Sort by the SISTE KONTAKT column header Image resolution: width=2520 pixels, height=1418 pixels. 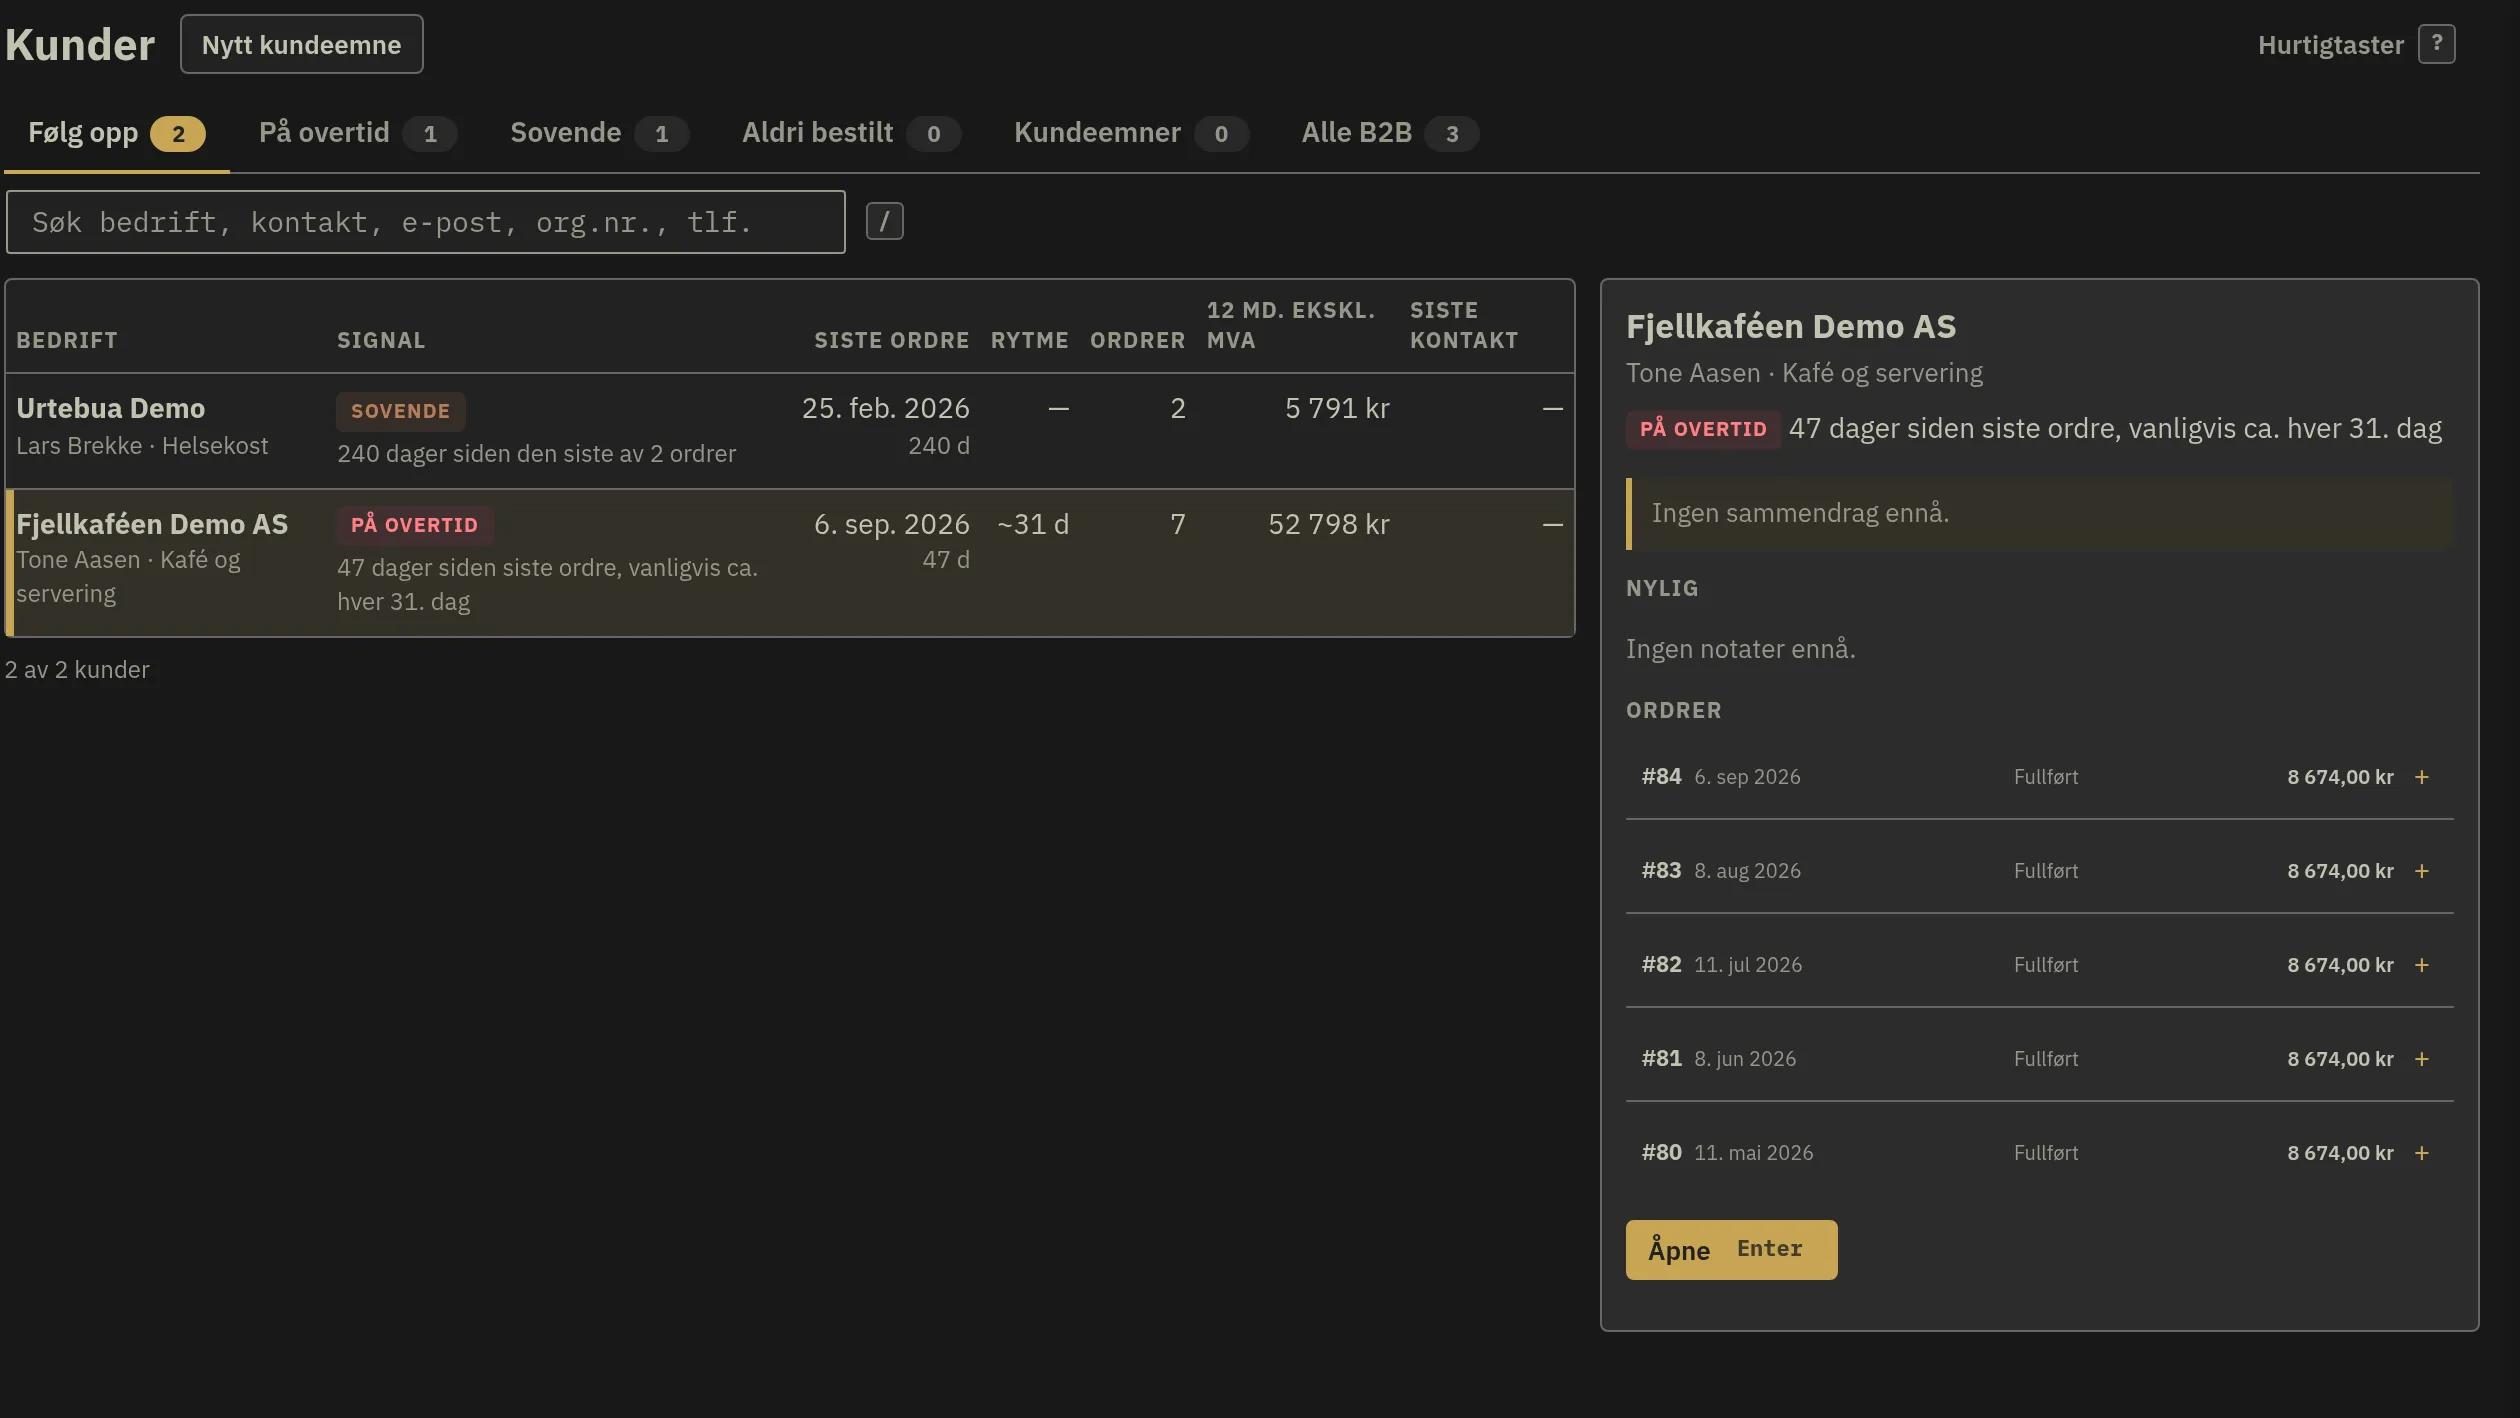click(1464, 325)
